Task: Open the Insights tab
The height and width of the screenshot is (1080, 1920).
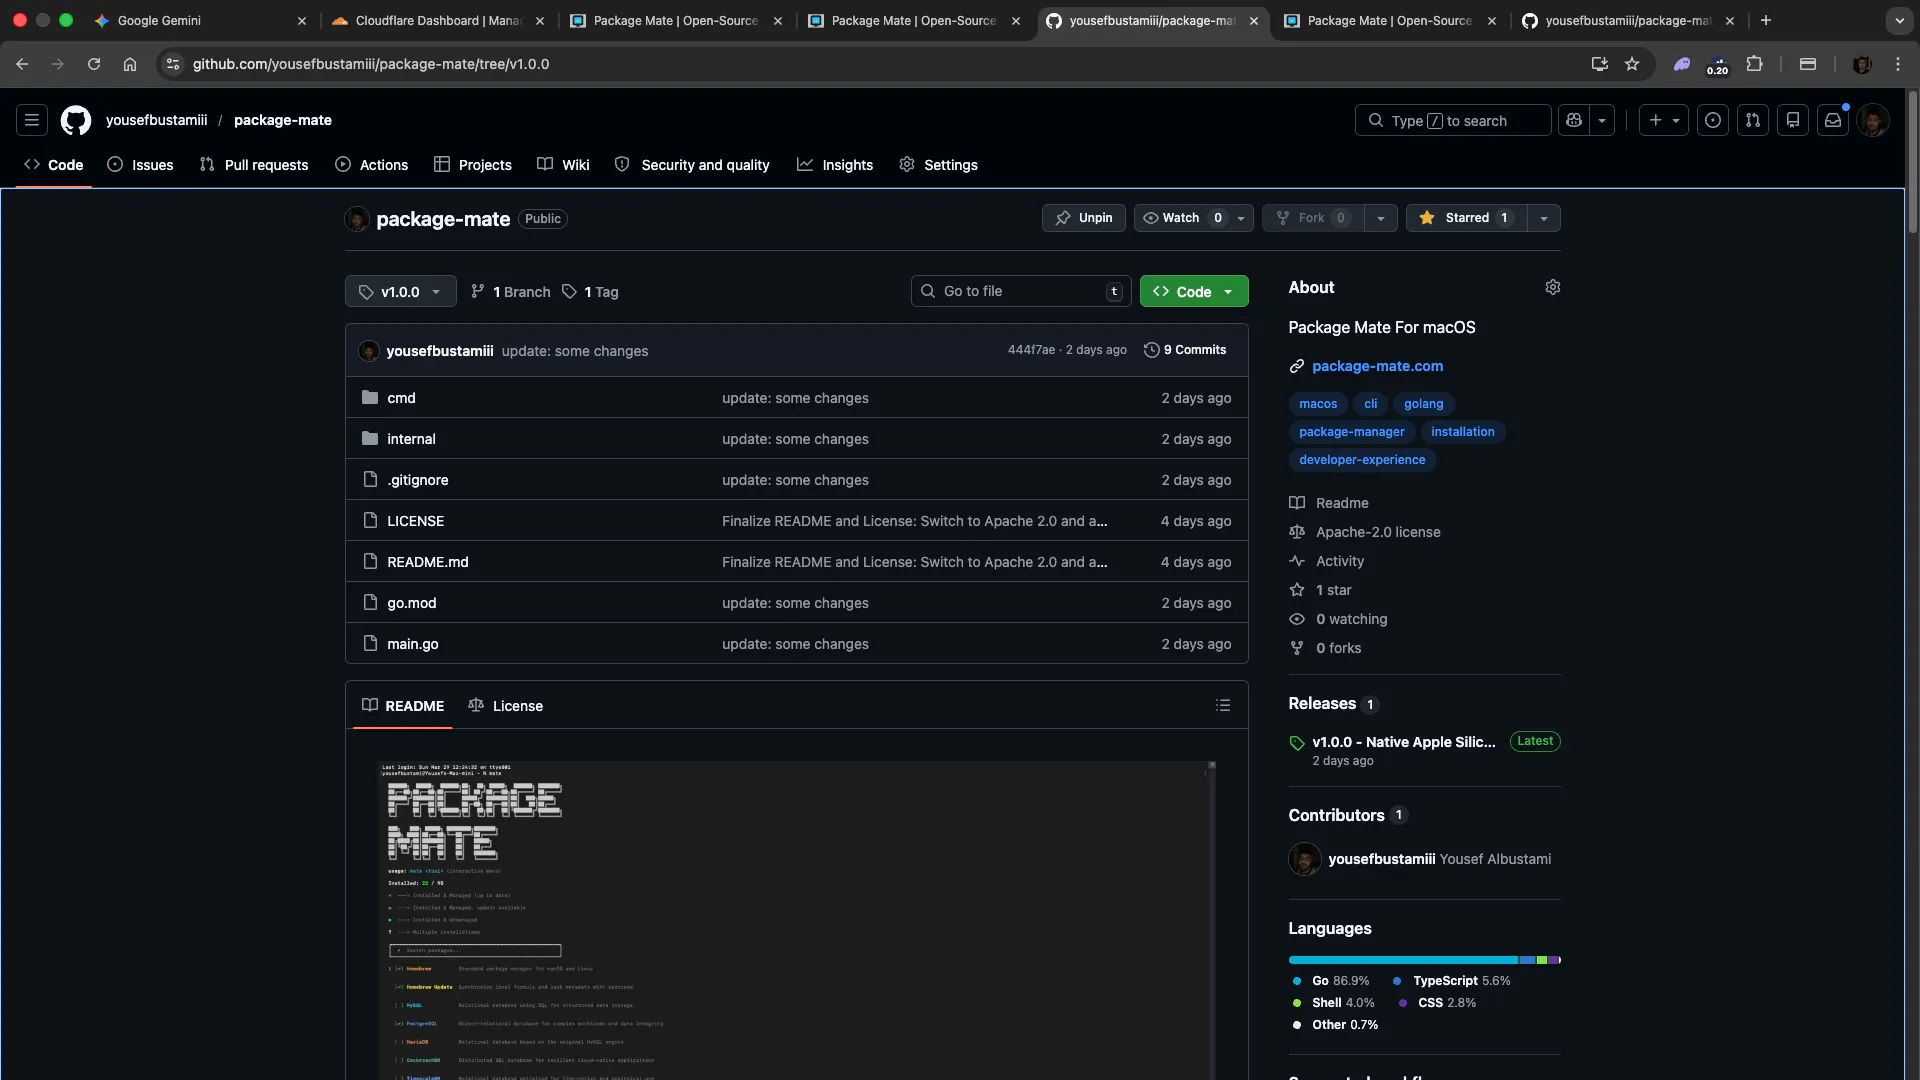Action: click(x=835, y=165)
